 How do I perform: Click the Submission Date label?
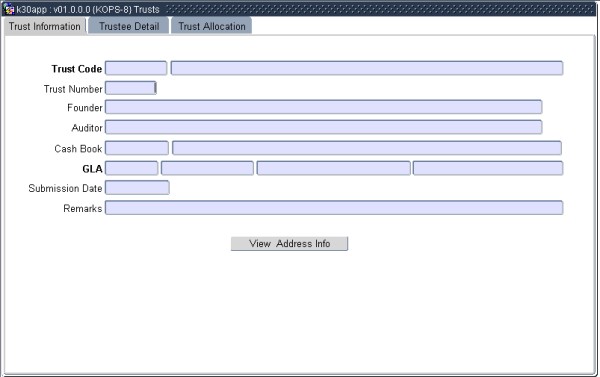point(65,188)
